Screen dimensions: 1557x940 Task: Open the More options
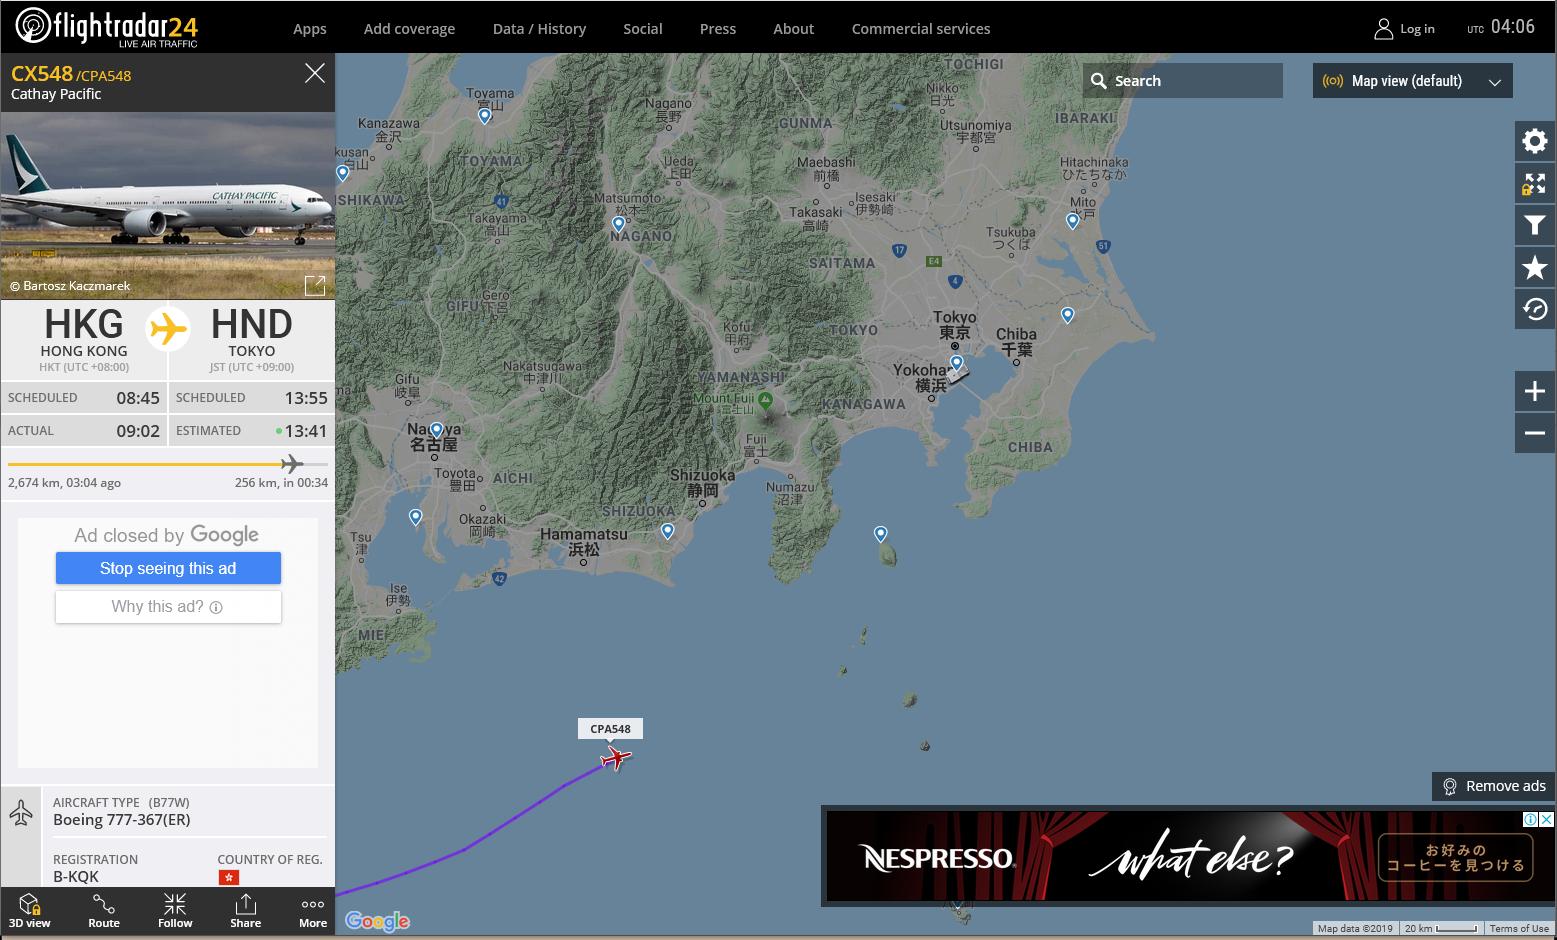(x=313, y=911)
